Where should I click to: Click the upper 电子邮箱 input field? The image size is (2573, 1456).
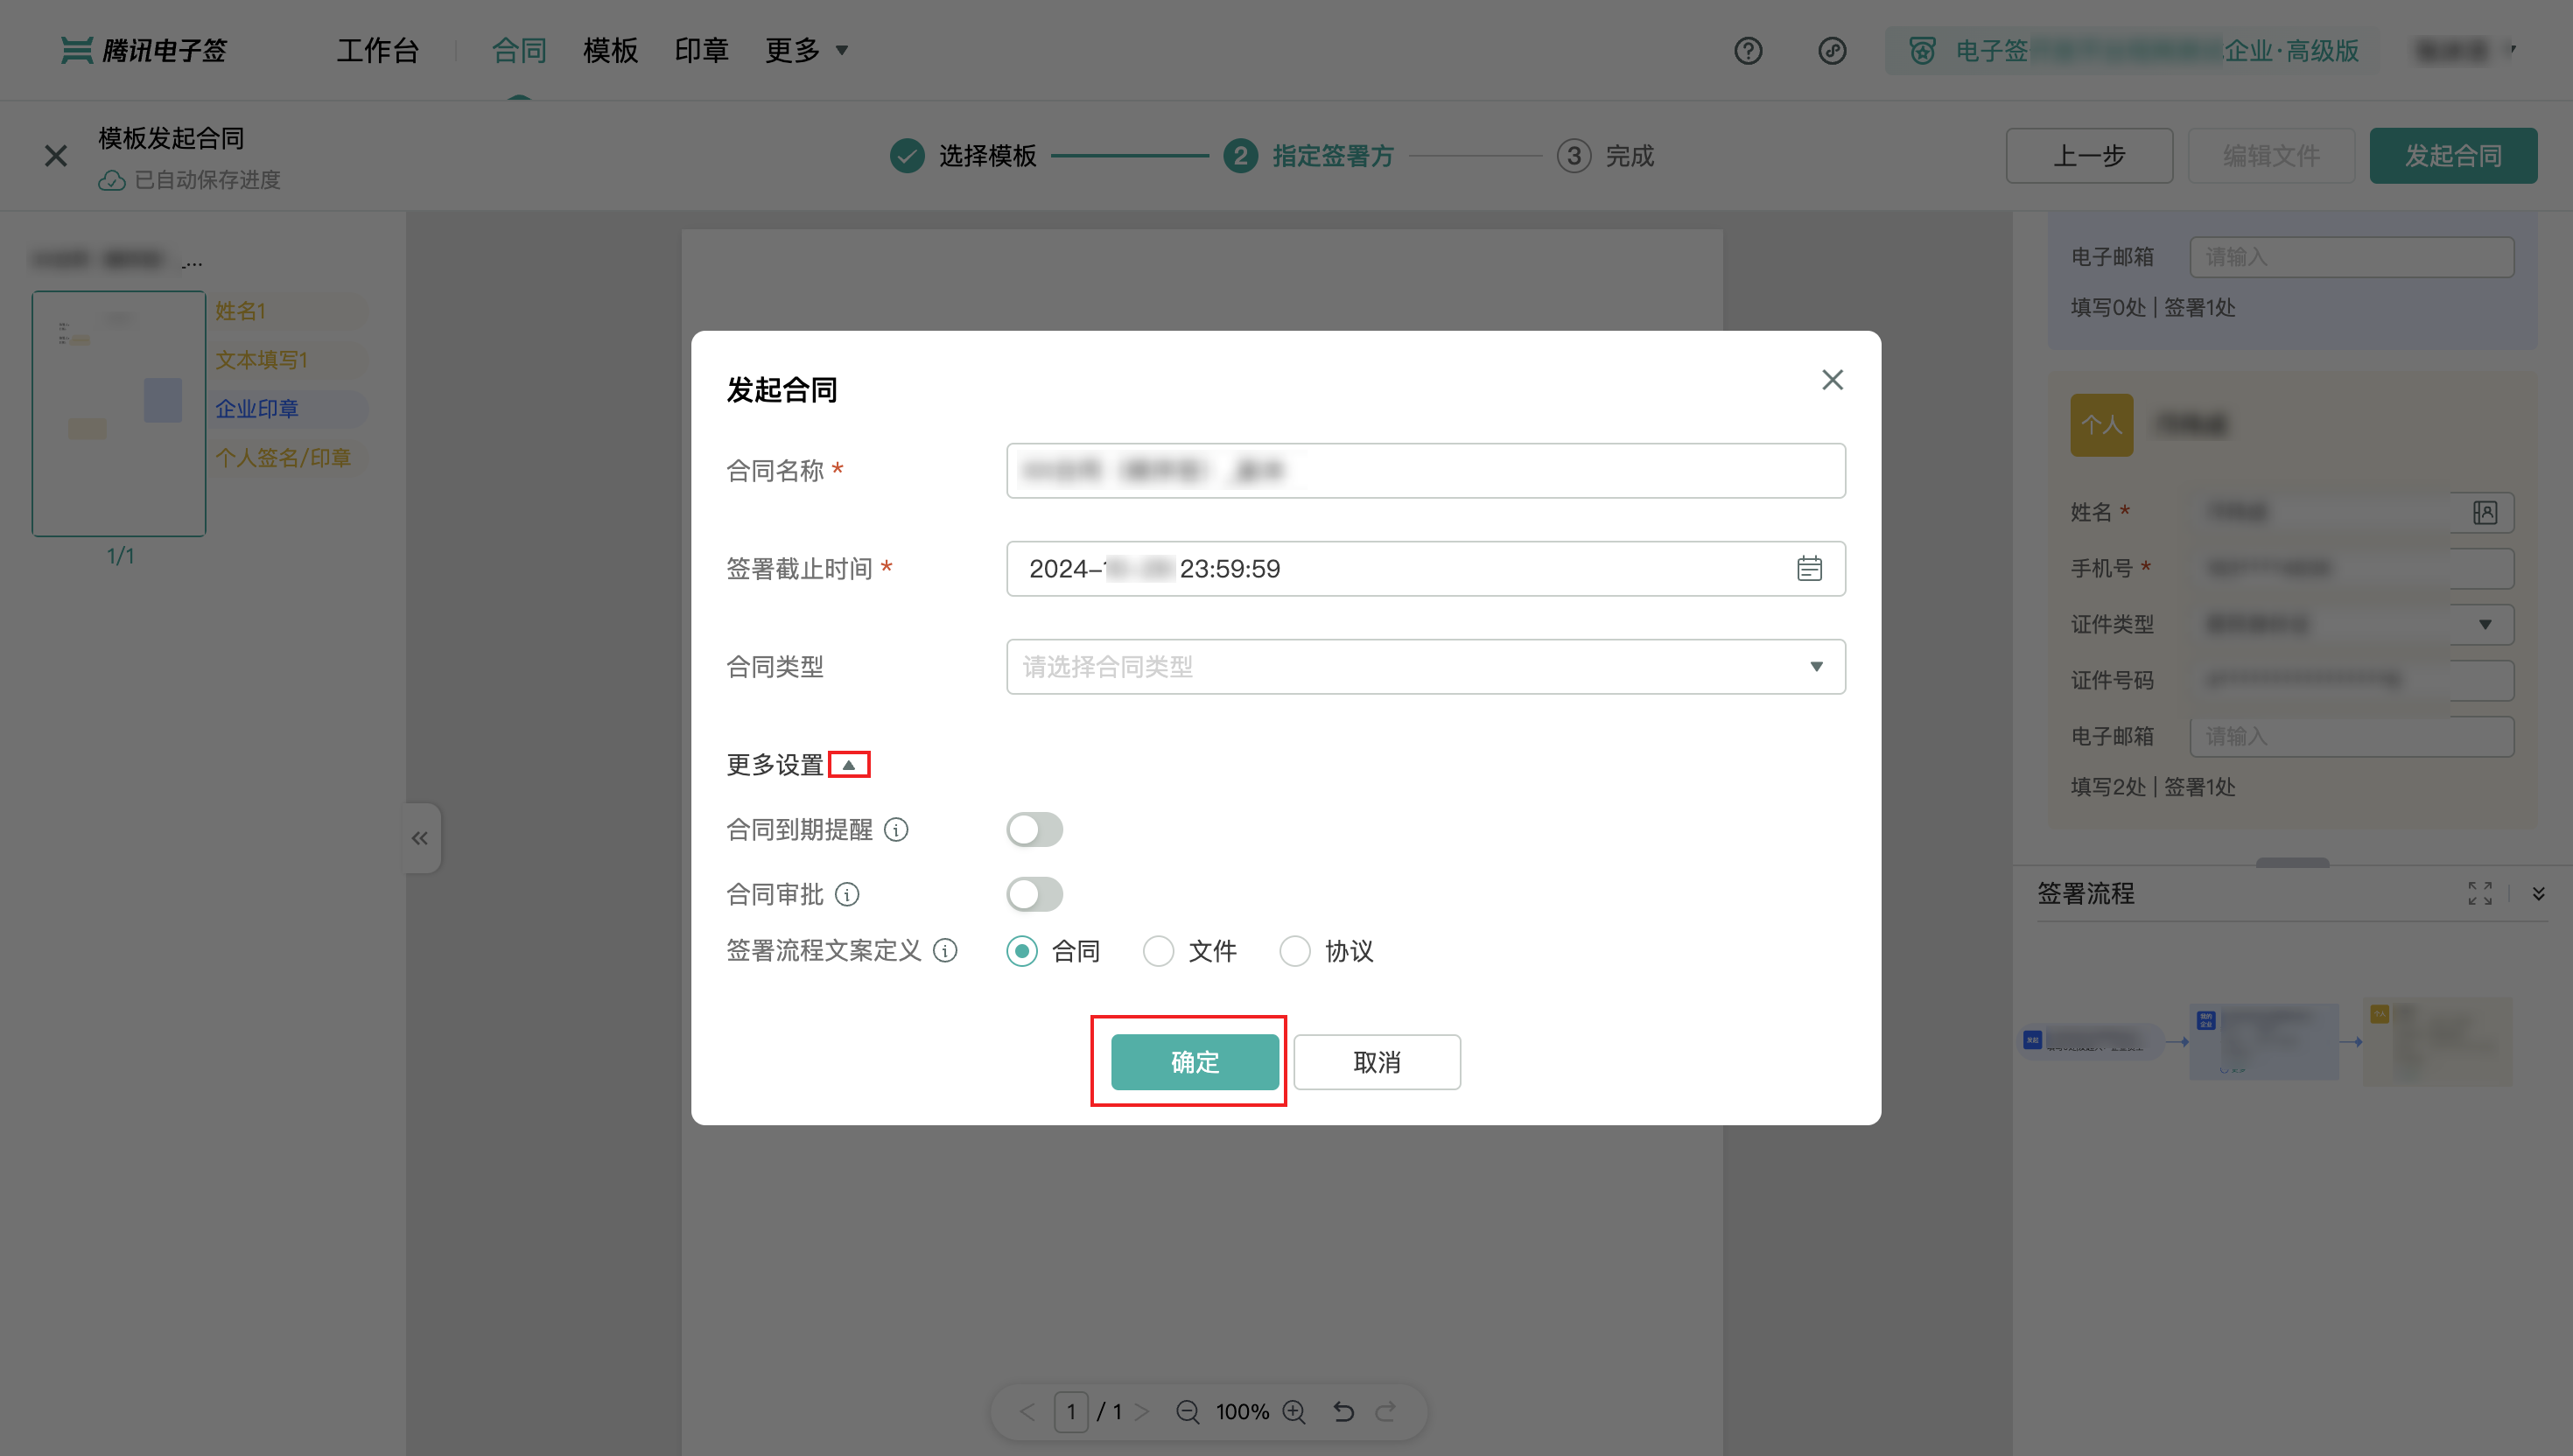pyautogui.click(x=2352, y=257)
